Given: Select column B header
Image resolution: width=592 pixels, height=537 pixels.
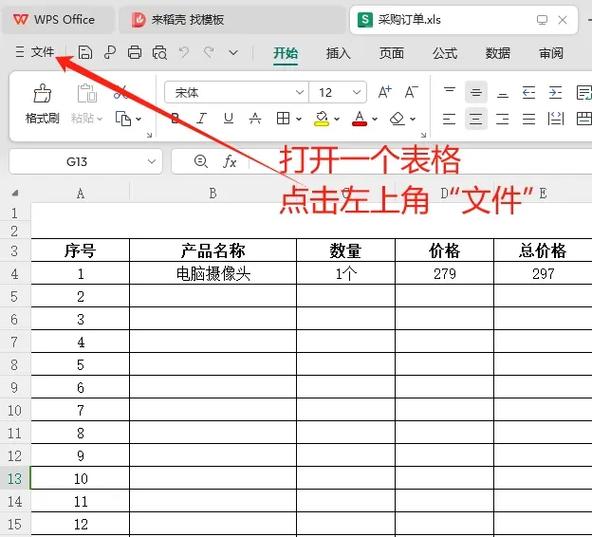Looking at the screenshot, I should (213, 193).
